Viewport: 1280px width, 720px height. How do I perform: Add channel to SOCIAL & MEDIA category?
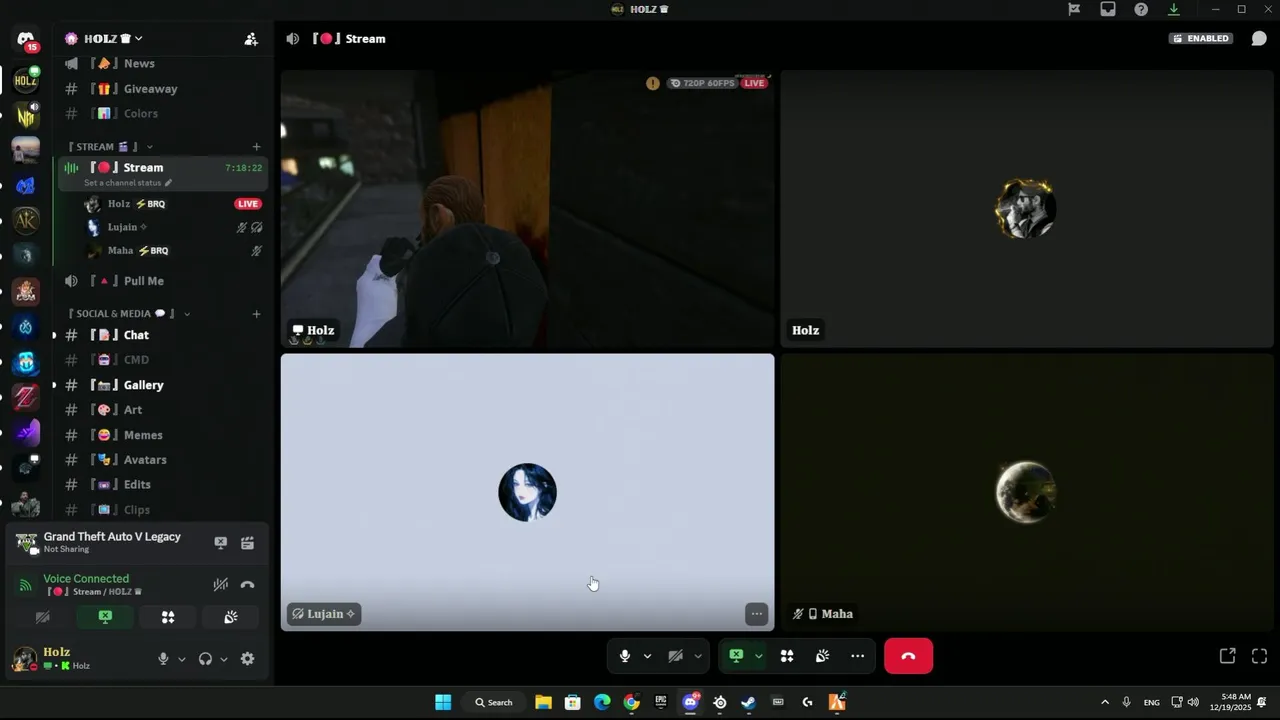click(x=256, y=314)
